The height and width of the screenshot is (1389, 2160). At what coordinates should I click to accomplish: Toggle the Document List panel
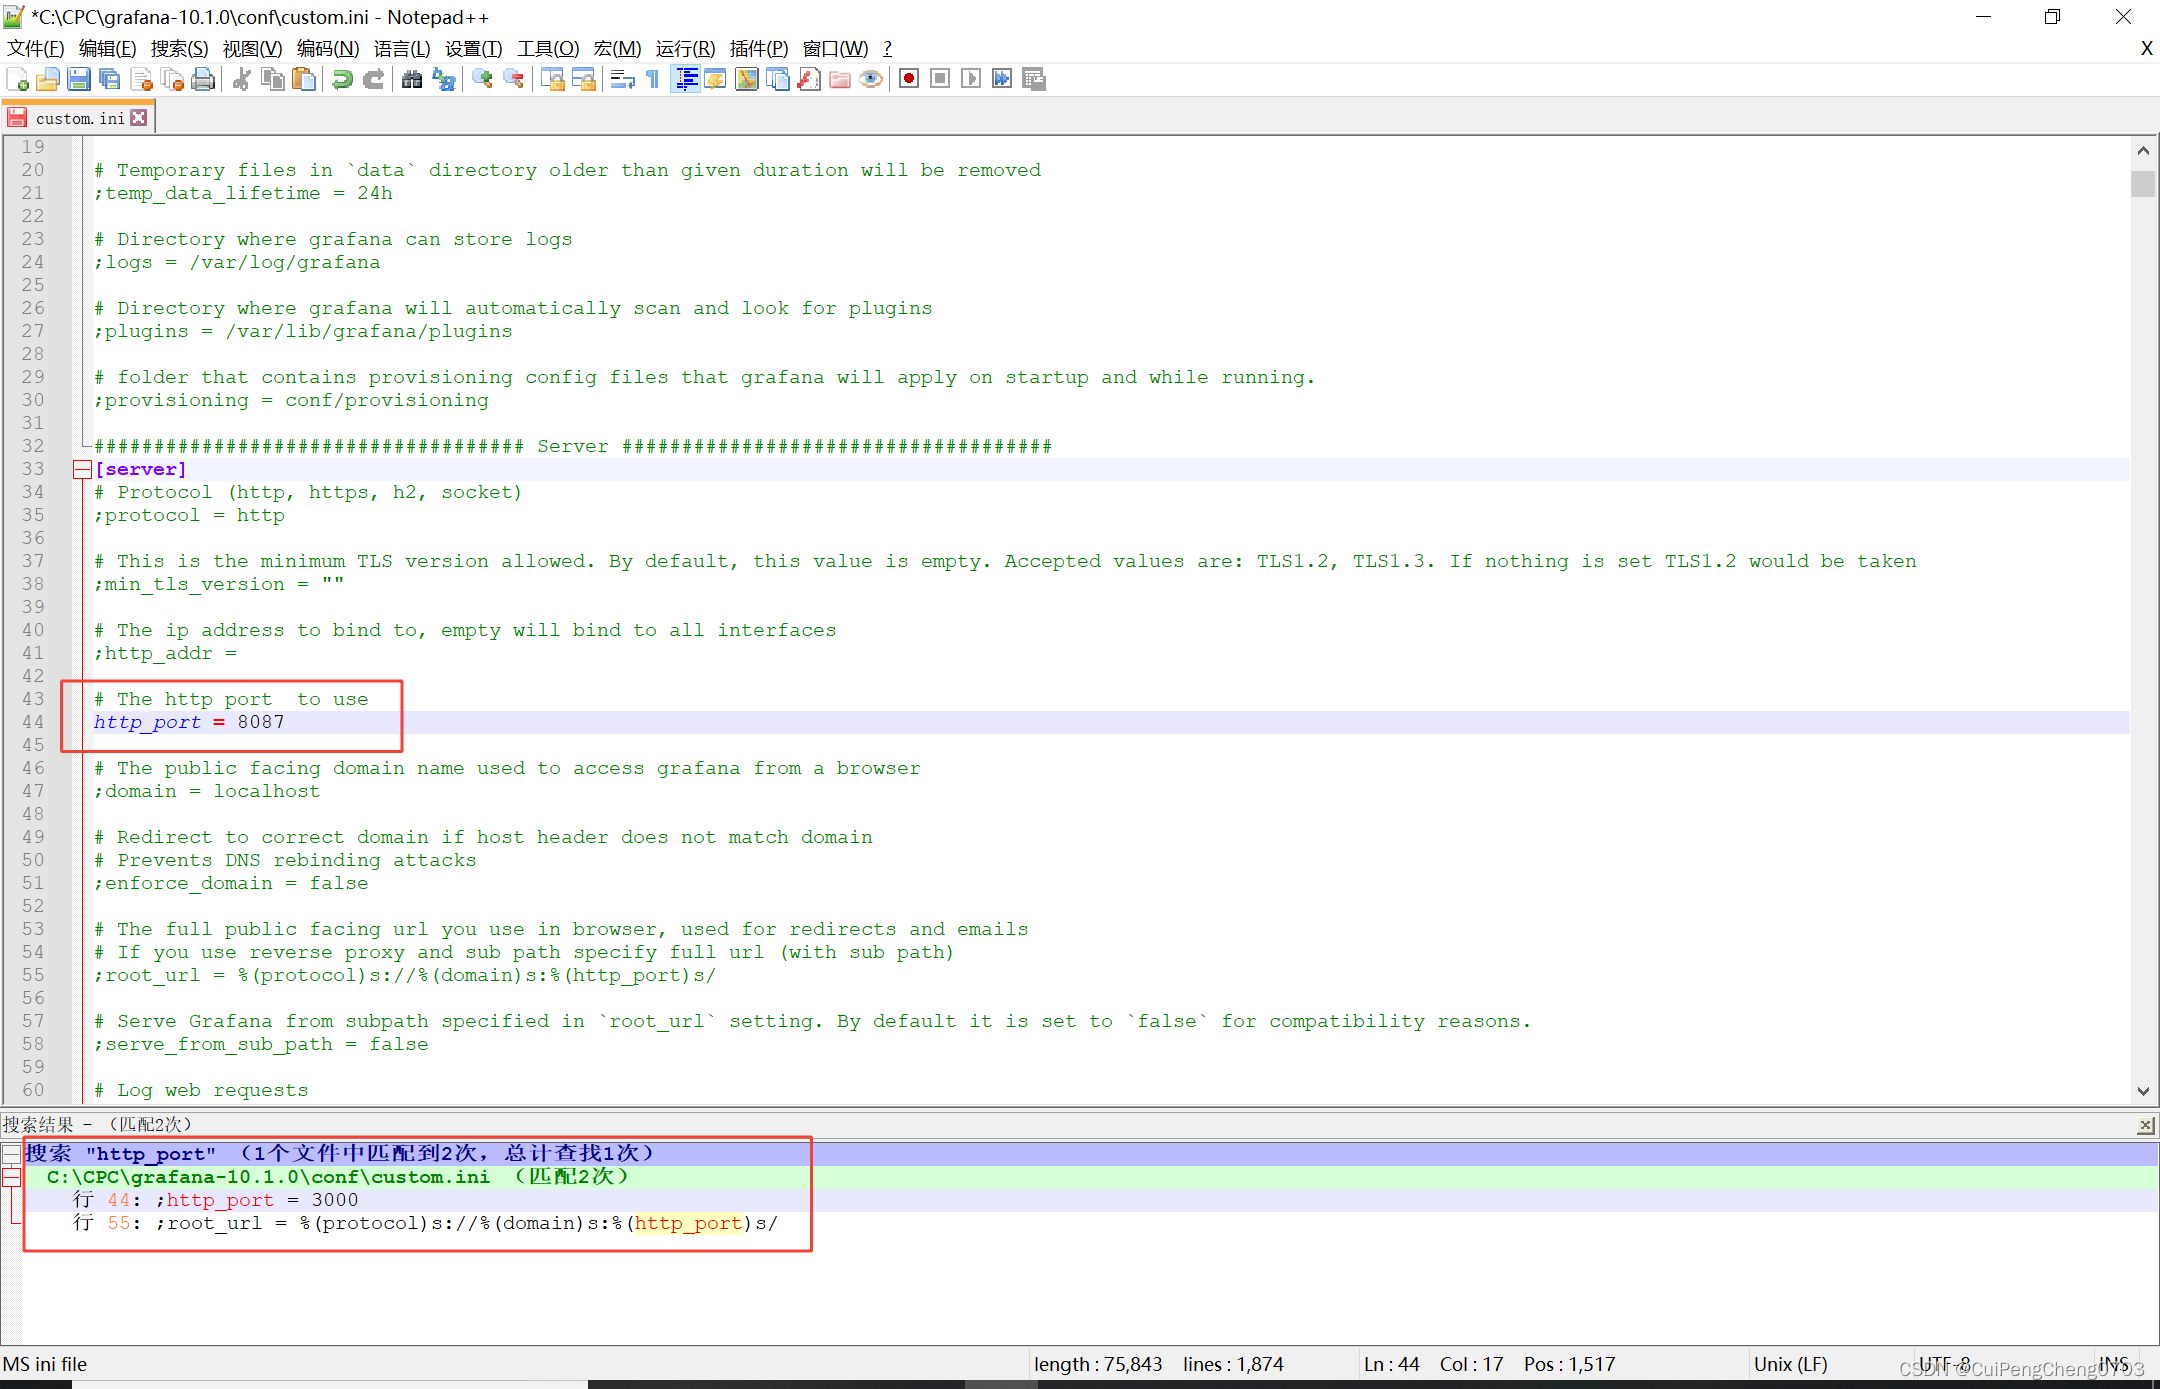coord(778,79)
